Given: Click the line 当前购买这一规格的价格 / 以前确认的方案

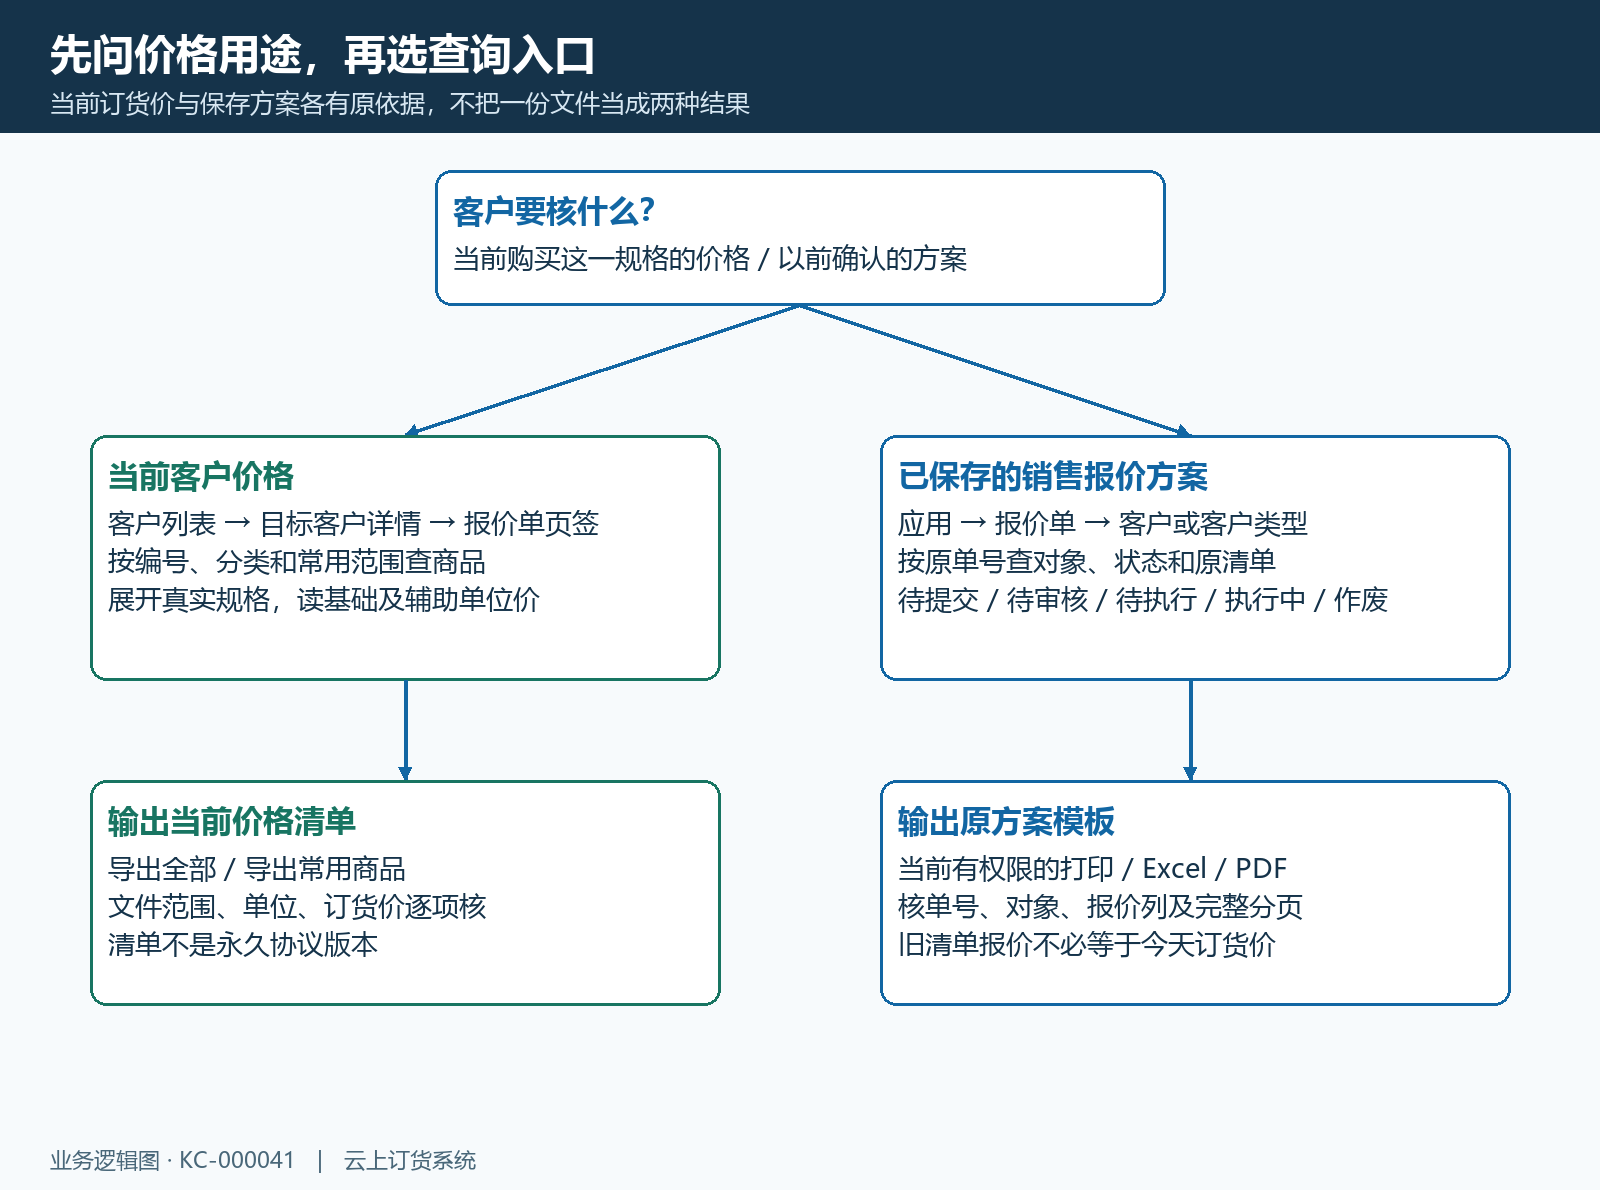Looking at the screenshot, I should tap(710, 259).
